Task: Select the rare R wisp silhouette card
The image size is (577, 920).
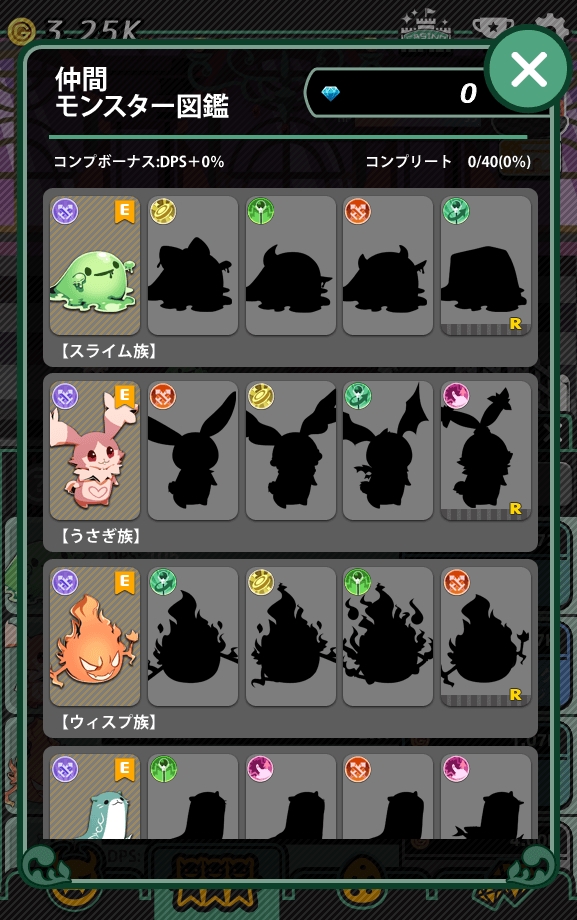Action: pyautogui.click(x=485, y=637)
